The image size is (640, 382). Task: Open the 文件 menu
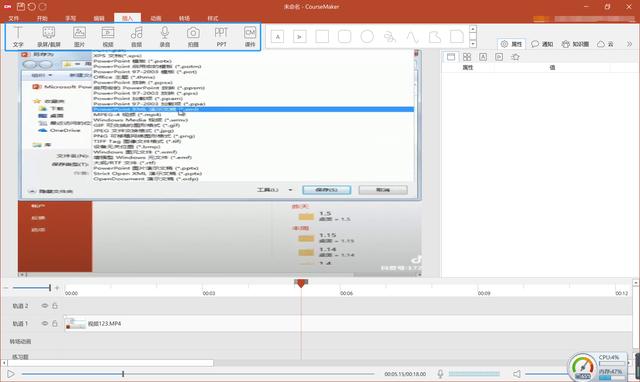pos(14,18)
